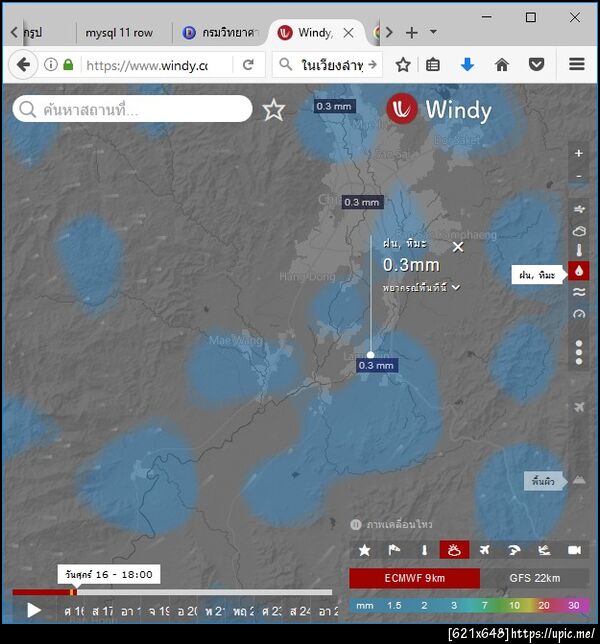Save to Pocket icon
Image resolution: width=600 pixels, height=644 pixels.
pos(536,64)
